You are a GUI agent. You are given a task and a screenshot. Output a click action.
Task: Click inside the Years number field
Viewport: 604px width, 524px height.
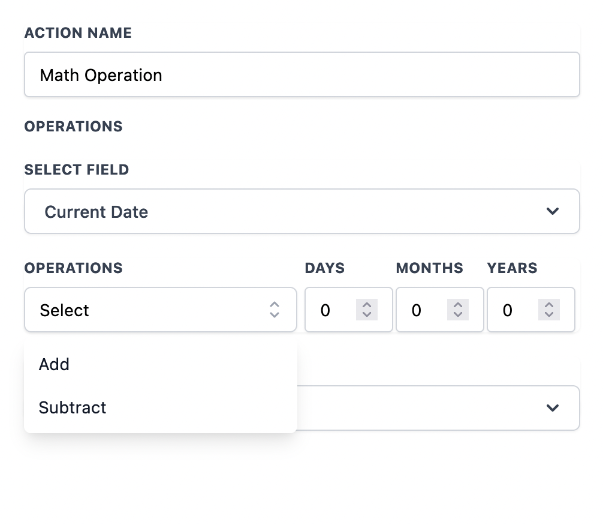[513, 310]
